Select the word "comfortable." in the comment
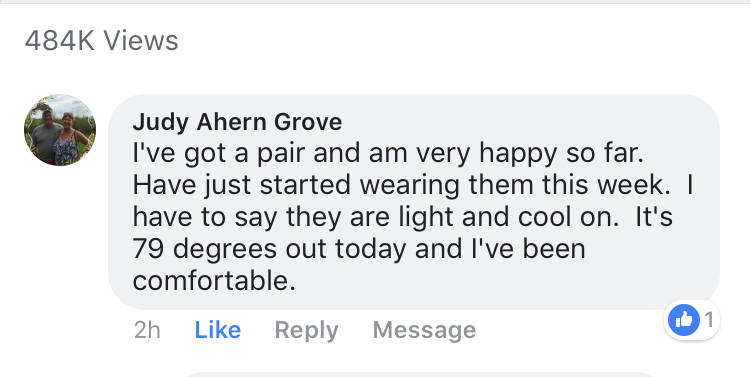The width and height of the screenshot is (750, 377). click(214, 281)
